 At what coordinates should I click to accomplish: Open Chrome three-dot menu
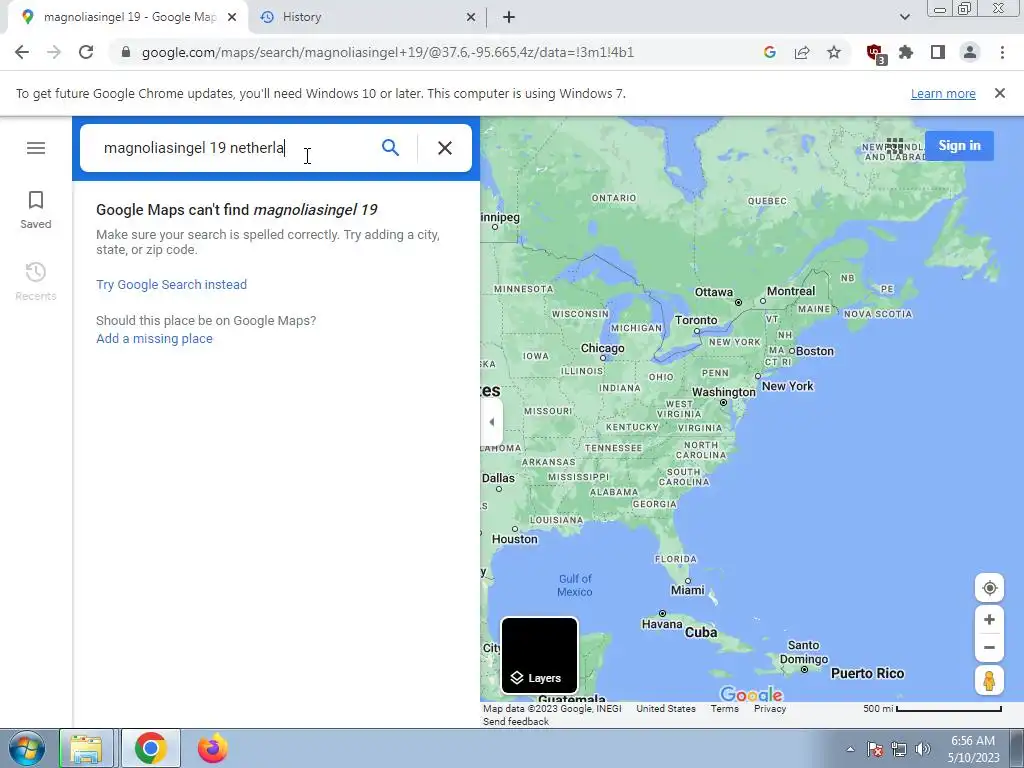click(x=1002, y=52)
